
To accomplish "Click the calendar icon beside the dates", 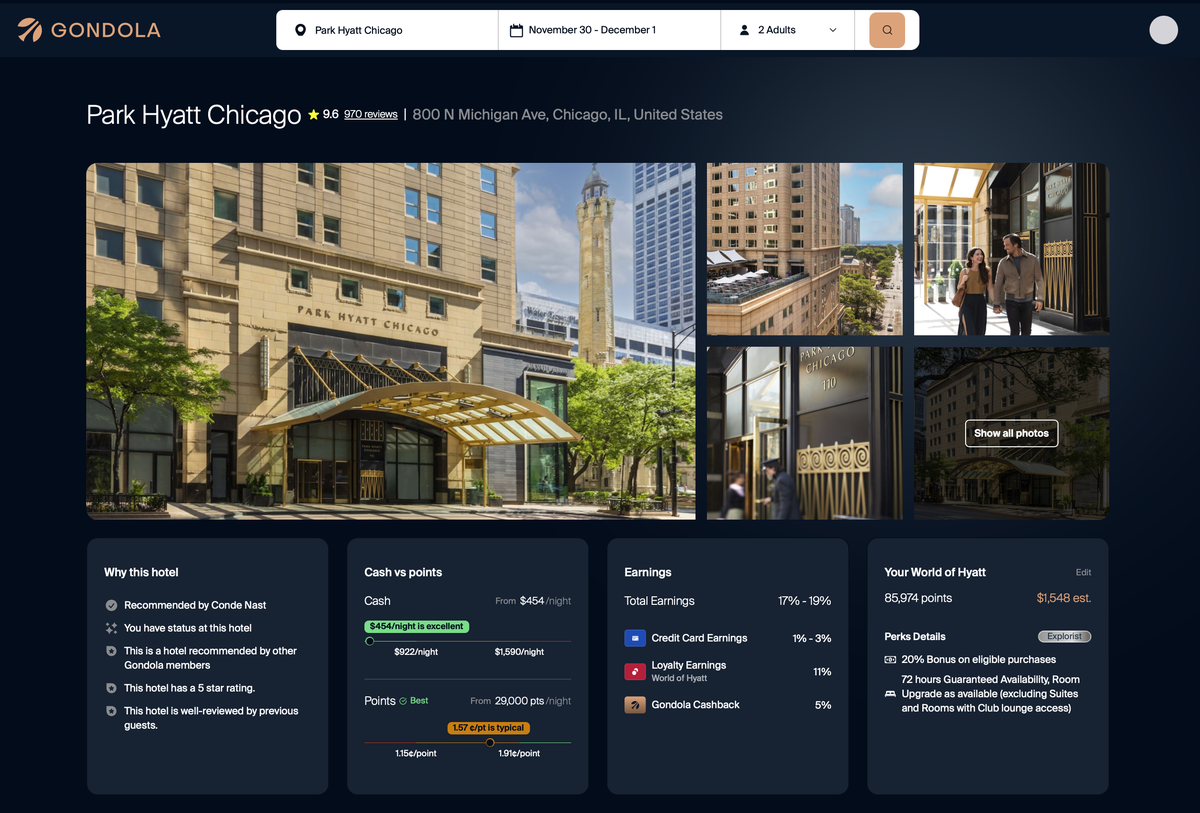I will coord(516,30).
